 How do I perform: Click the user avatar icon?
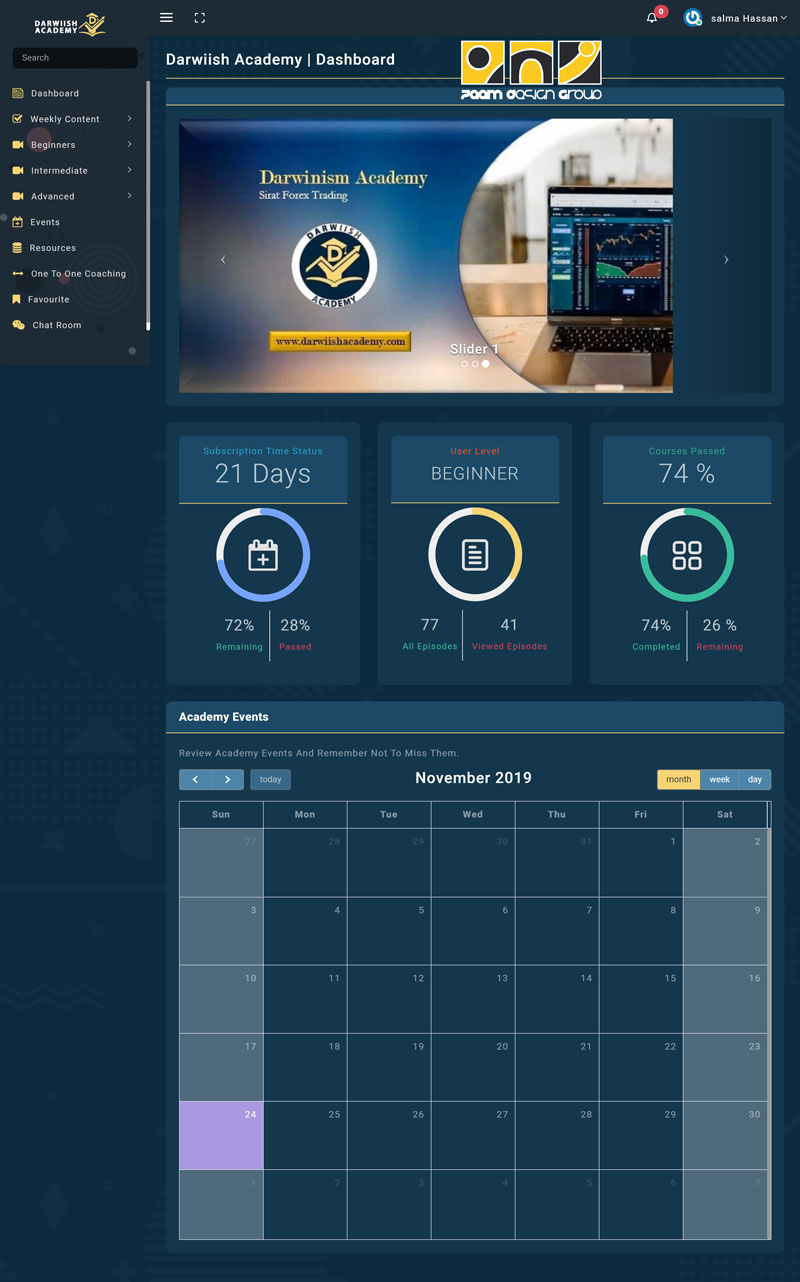693,18
